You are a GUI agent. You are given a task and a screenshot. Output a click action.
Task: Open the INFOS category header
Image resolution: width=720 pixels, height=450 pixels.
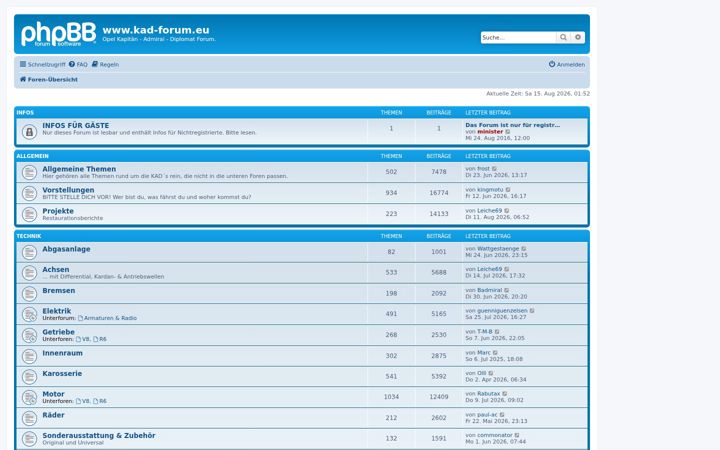(25, 112)
